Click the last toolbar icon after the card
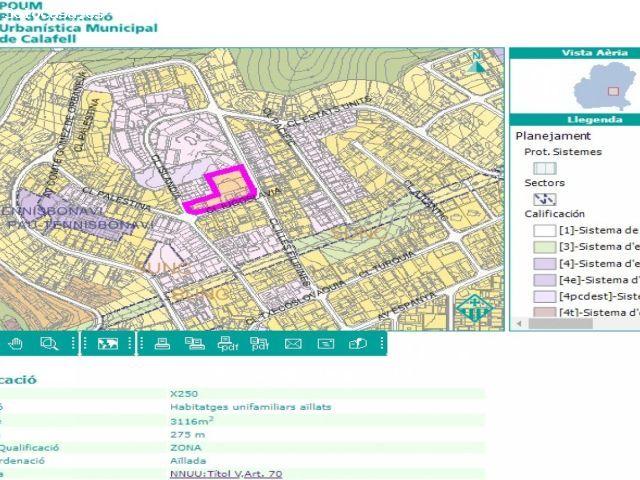Image resolution: width=640 pixels, height=480 pixels. 357,344
